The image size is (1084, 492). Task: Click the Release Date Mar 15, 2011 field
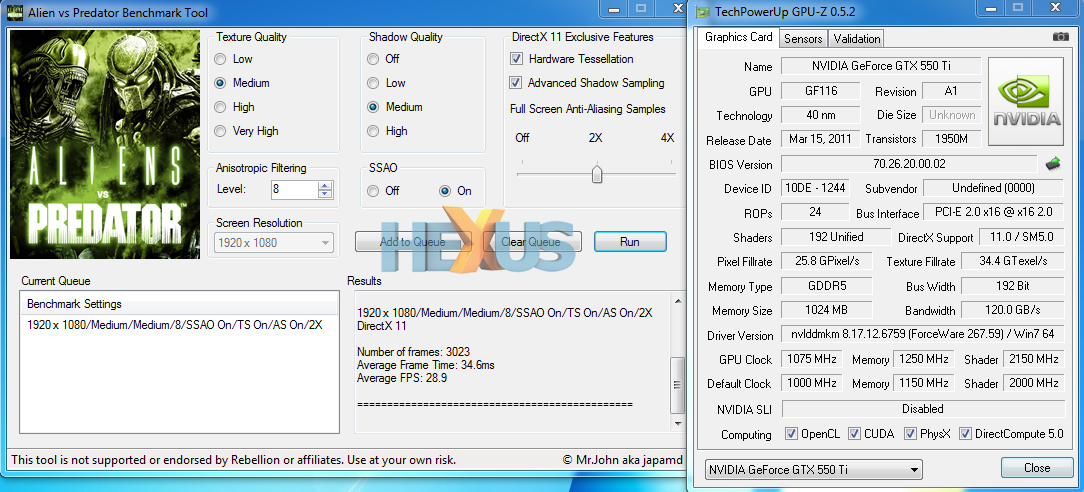(821, 139)
